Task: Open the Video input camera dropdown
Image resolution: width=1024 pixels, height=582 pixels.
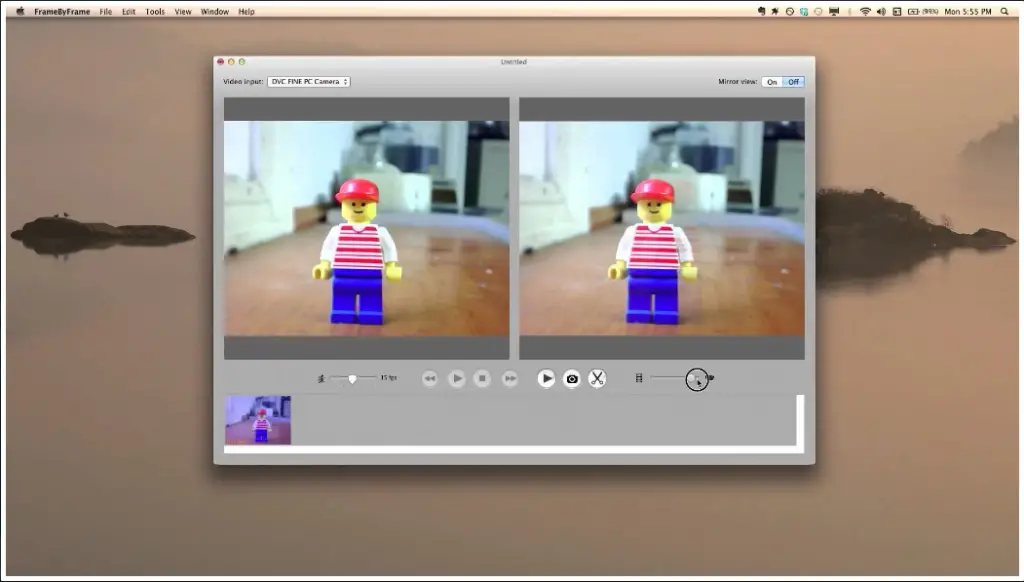Action: pos(308,82)
